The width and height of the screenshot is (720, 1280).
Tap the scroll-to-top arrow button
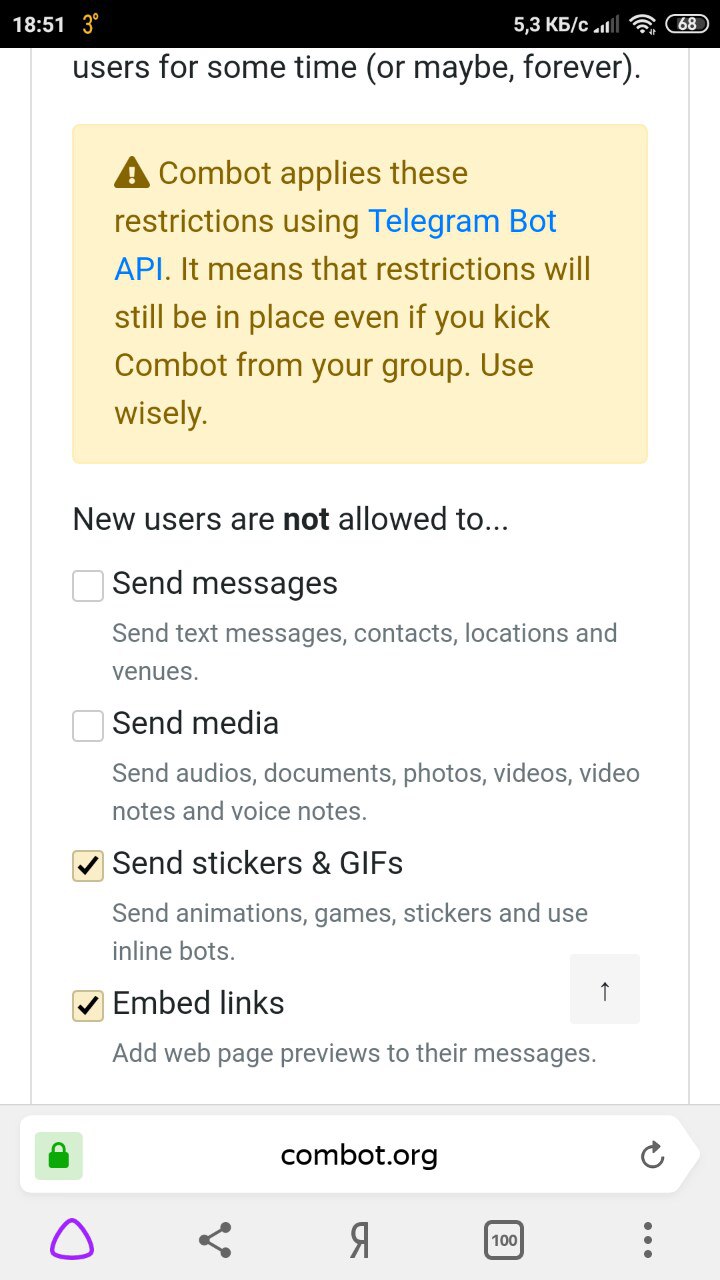pyautogui.click(x=605, y=989)
